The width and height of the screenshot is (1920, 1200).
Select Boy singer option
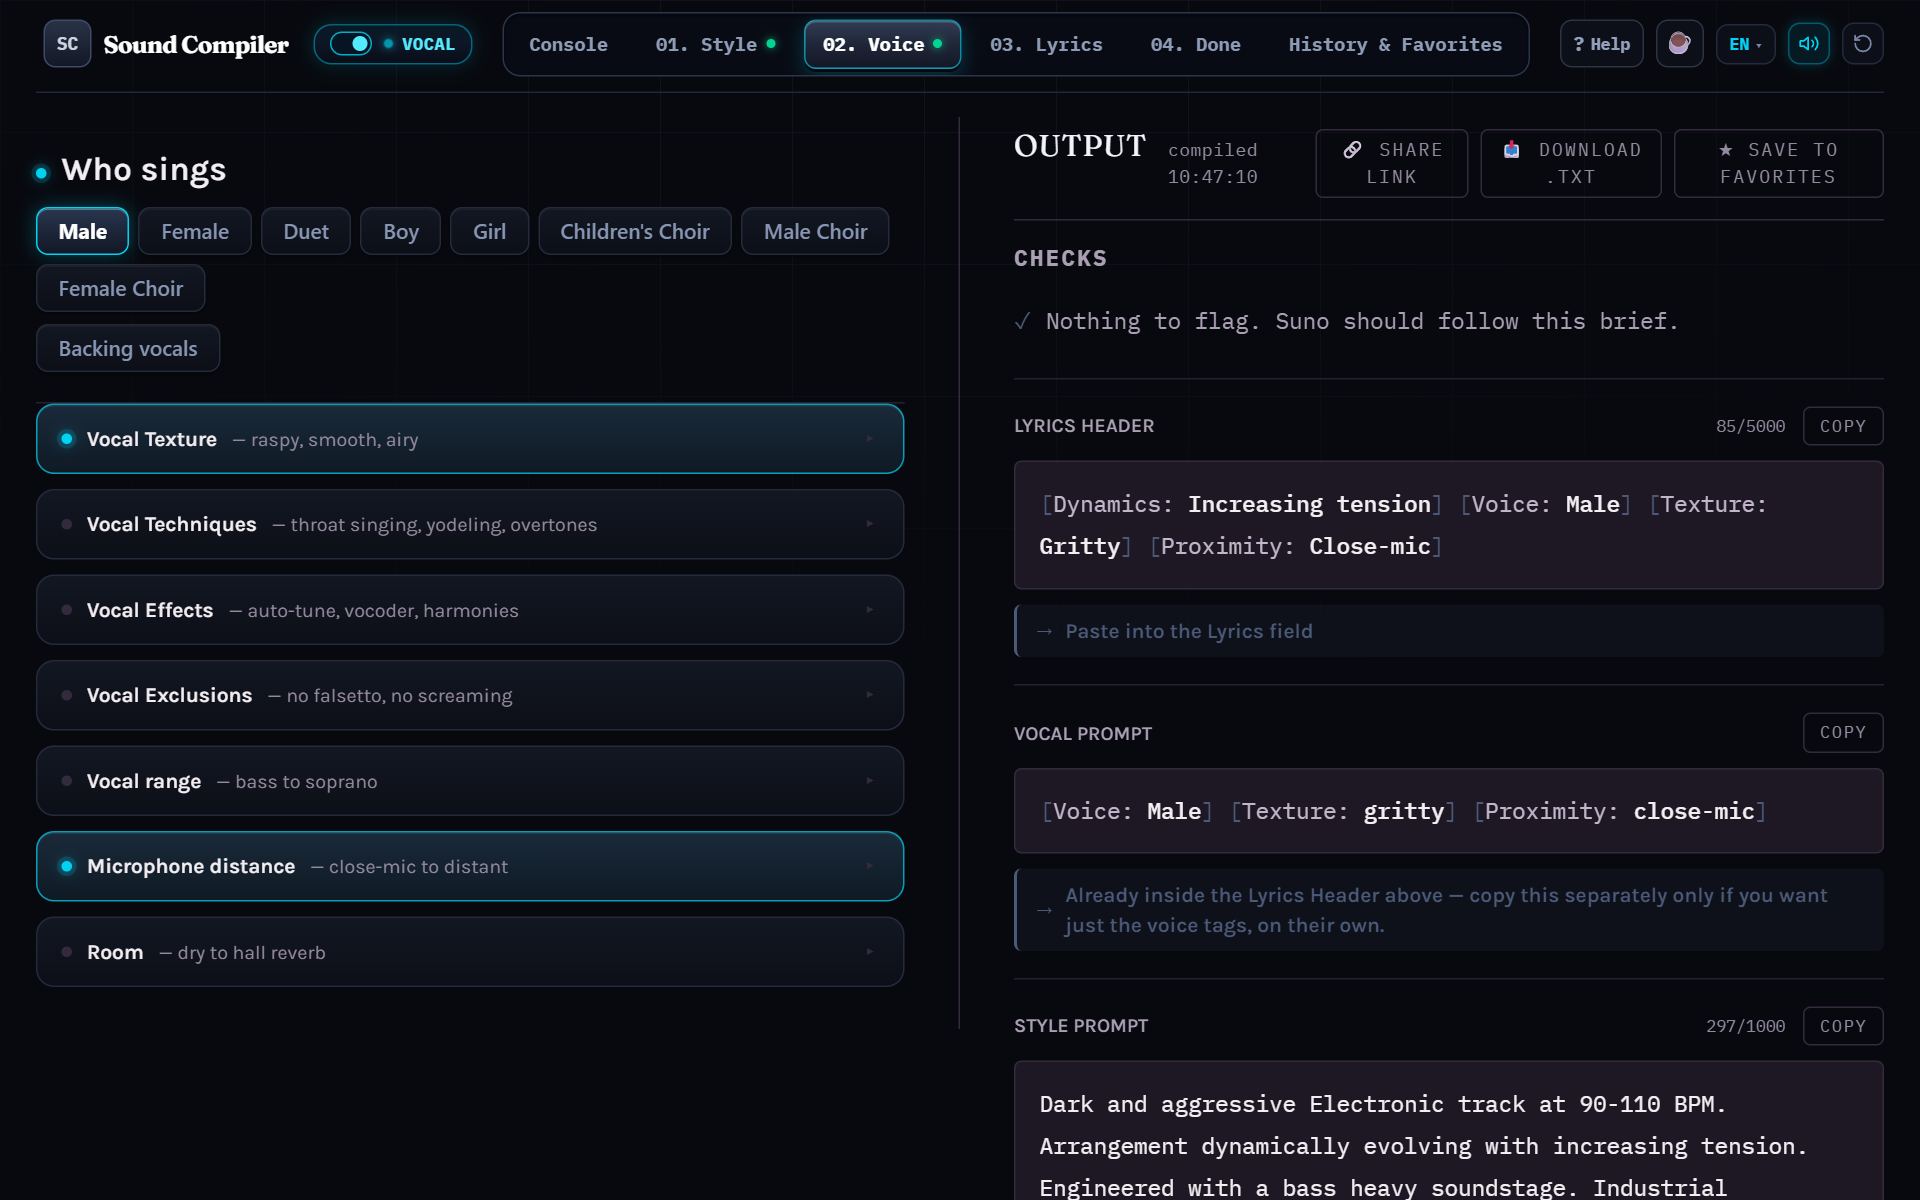(x=400, y=231)
